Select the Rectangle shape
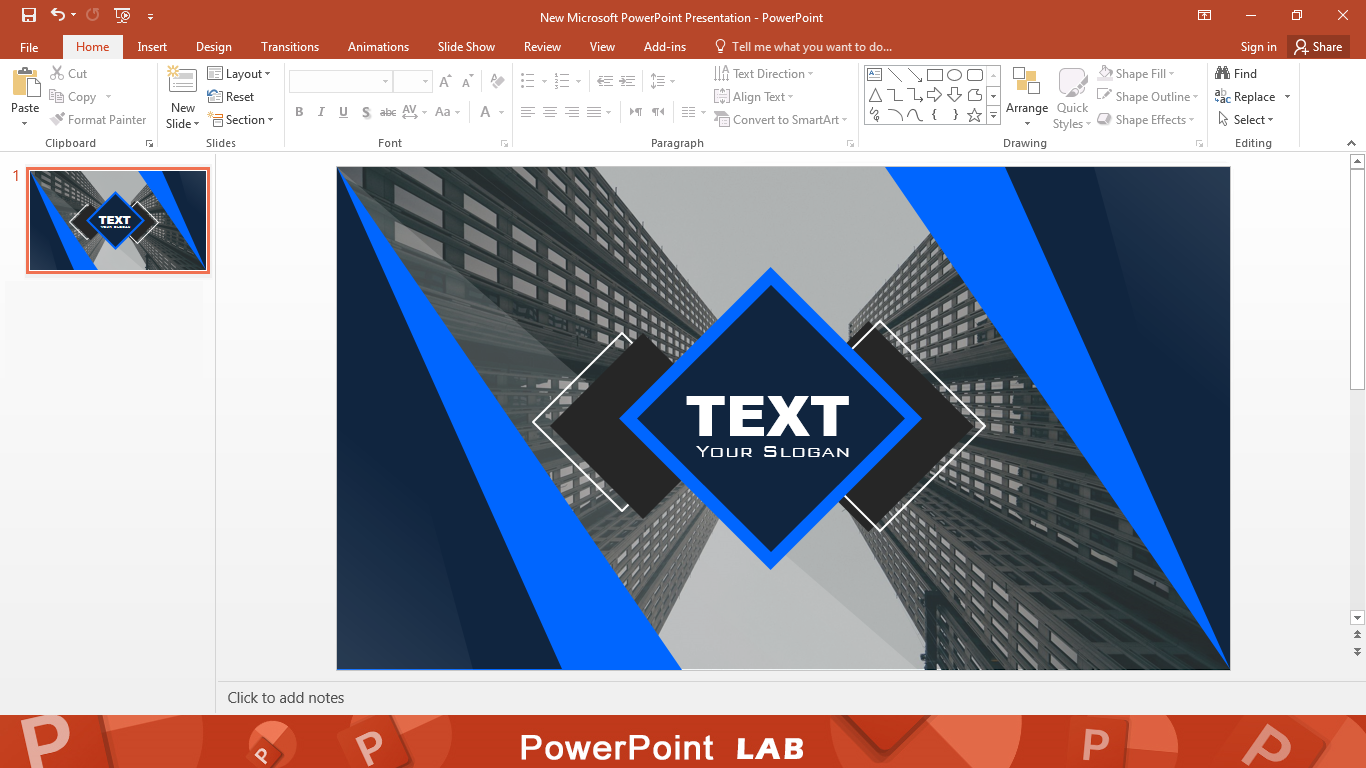 935,74
